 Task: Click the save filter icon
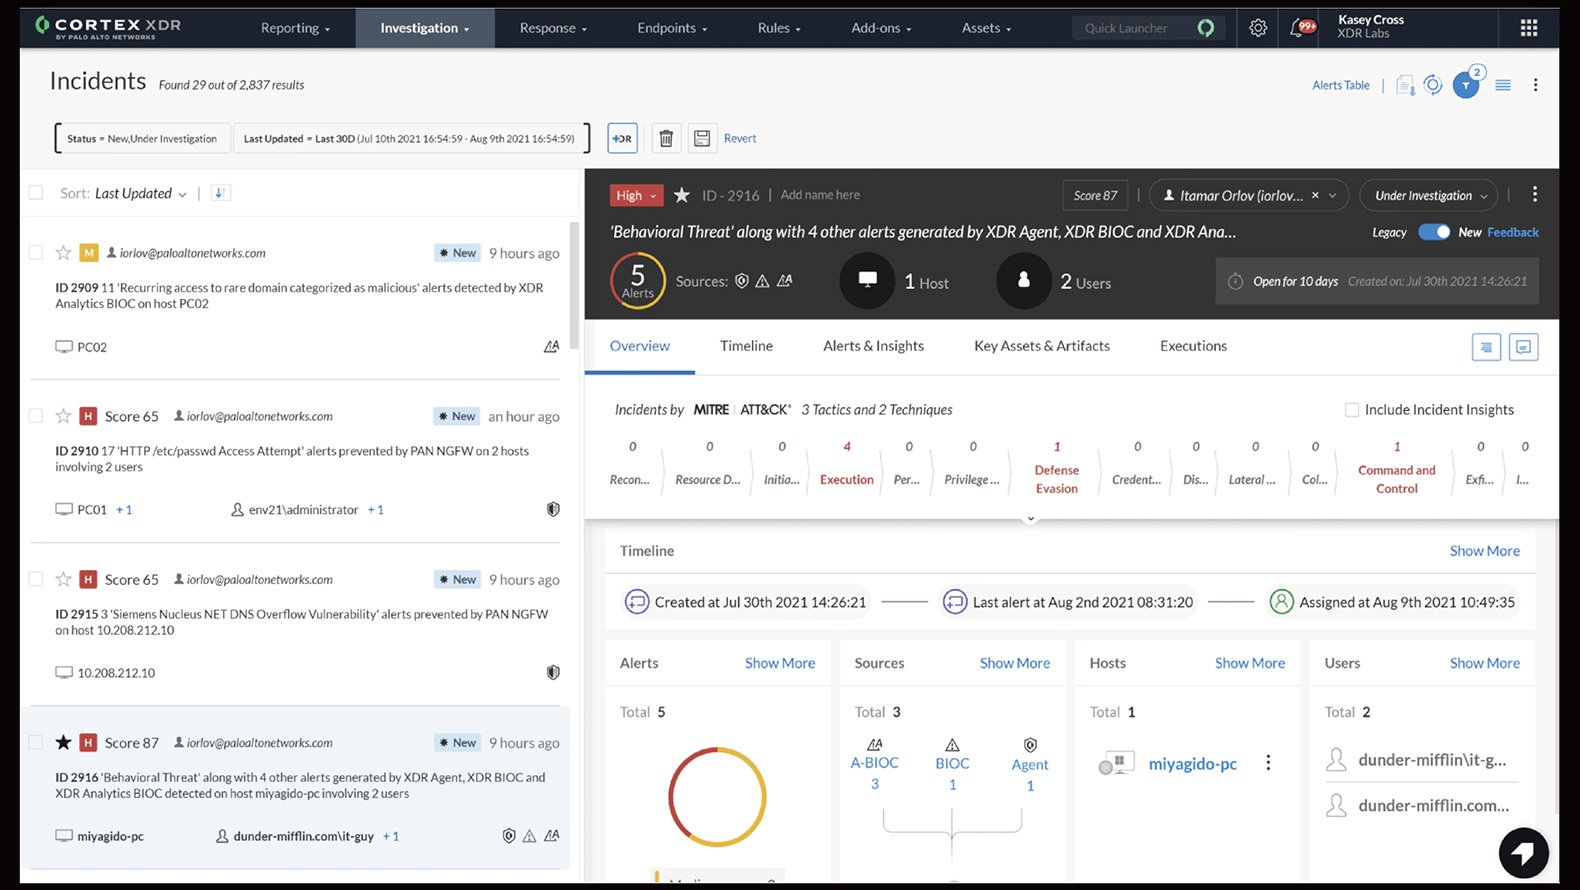702,138
